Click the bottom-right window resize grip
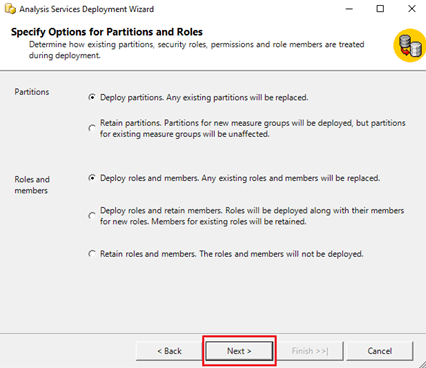Viewport: 426px width, 368px height. [422, 364]
